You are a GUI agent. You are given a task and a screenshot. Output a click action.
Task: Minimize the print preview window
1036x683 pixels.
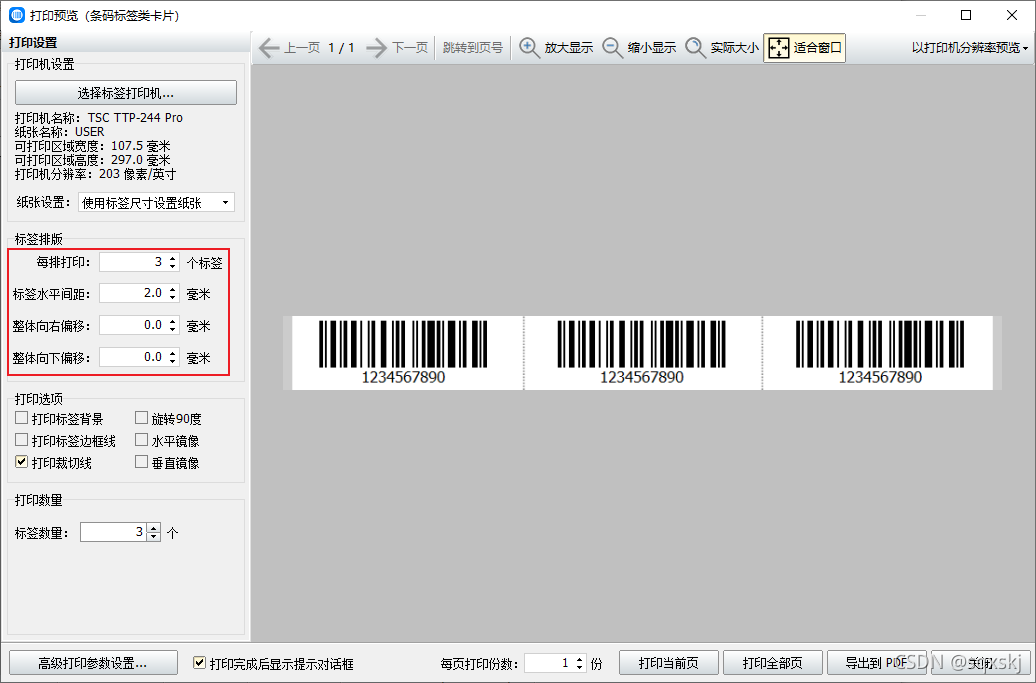tap(920, 15)
